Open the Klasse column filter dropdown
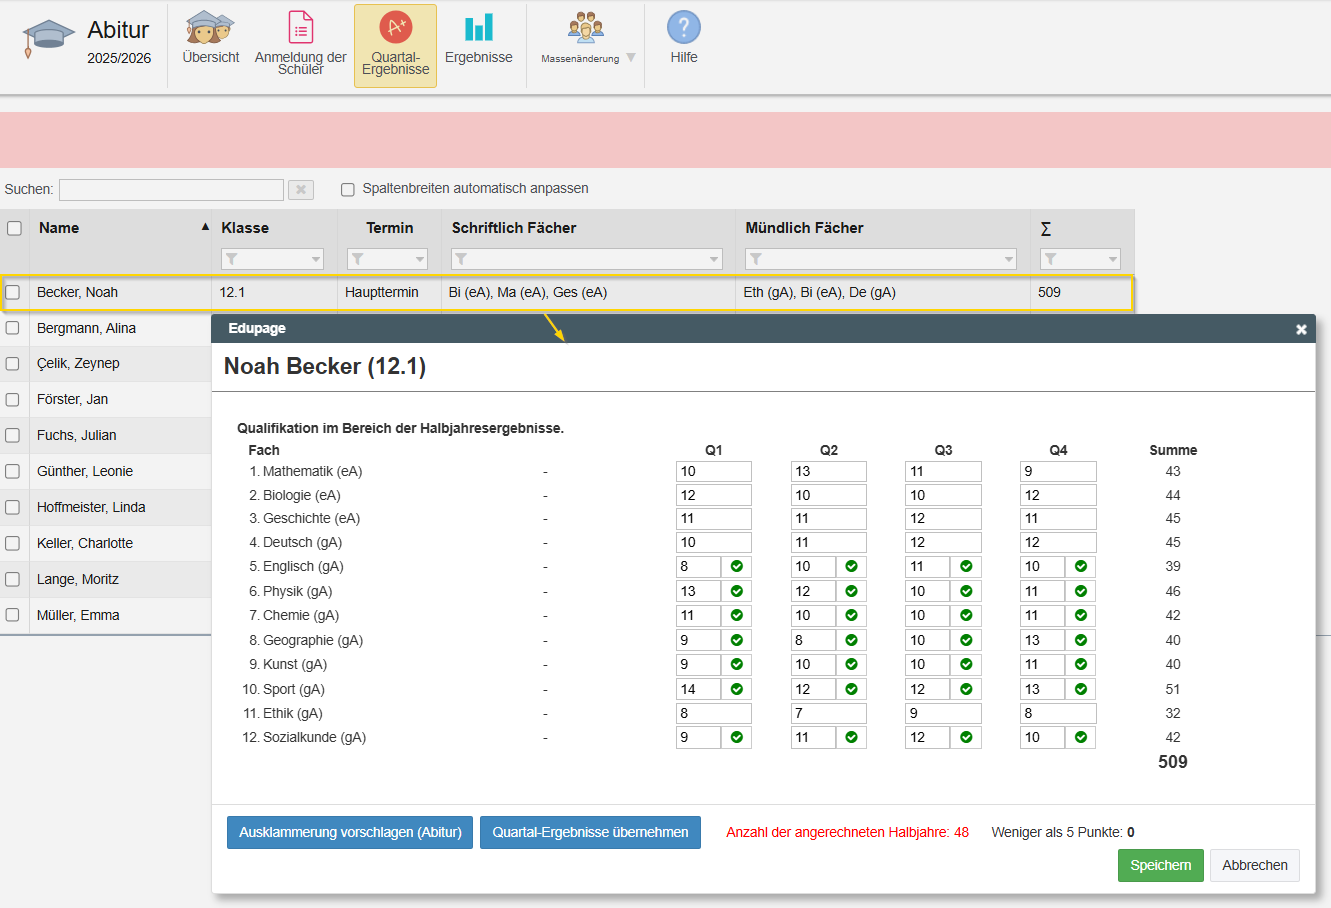The image size is (1331, 908). [x=316, y=260]
